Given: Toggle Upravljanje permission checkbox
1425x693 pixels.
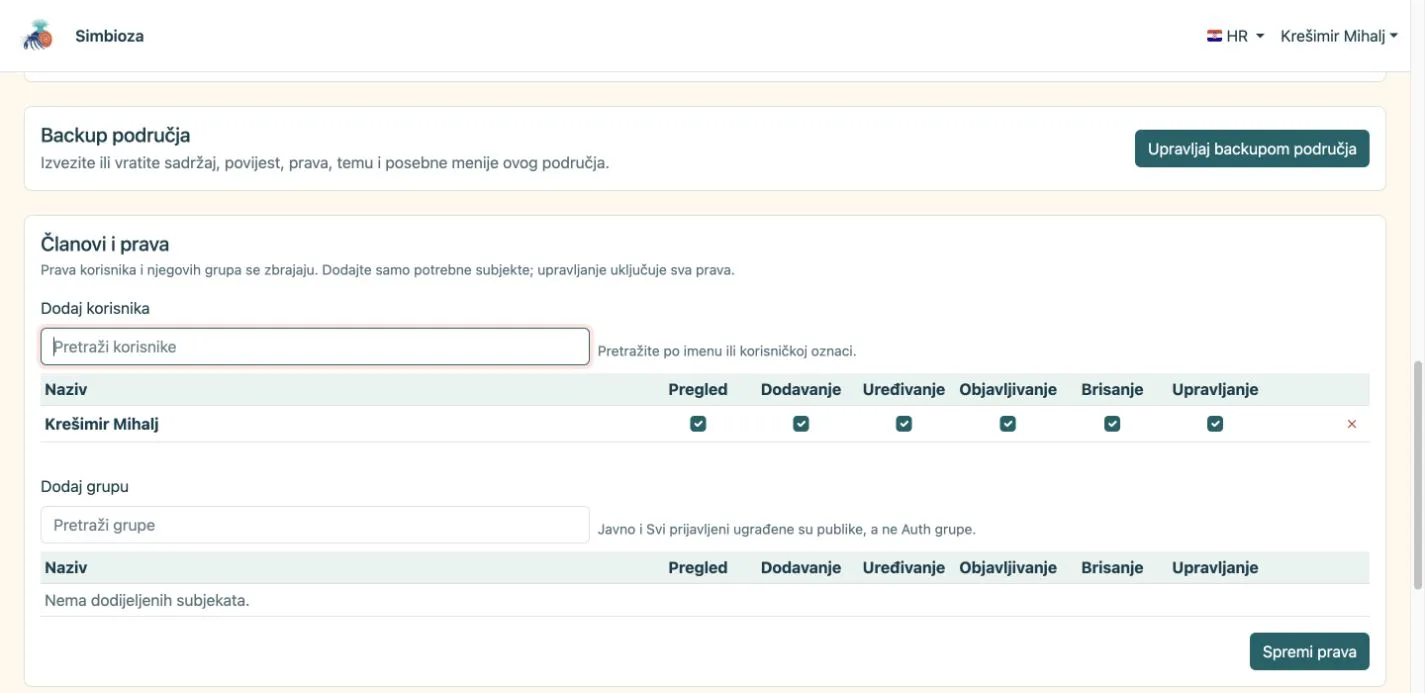Looking at the screenshot, I should (x=1215, y=424).
